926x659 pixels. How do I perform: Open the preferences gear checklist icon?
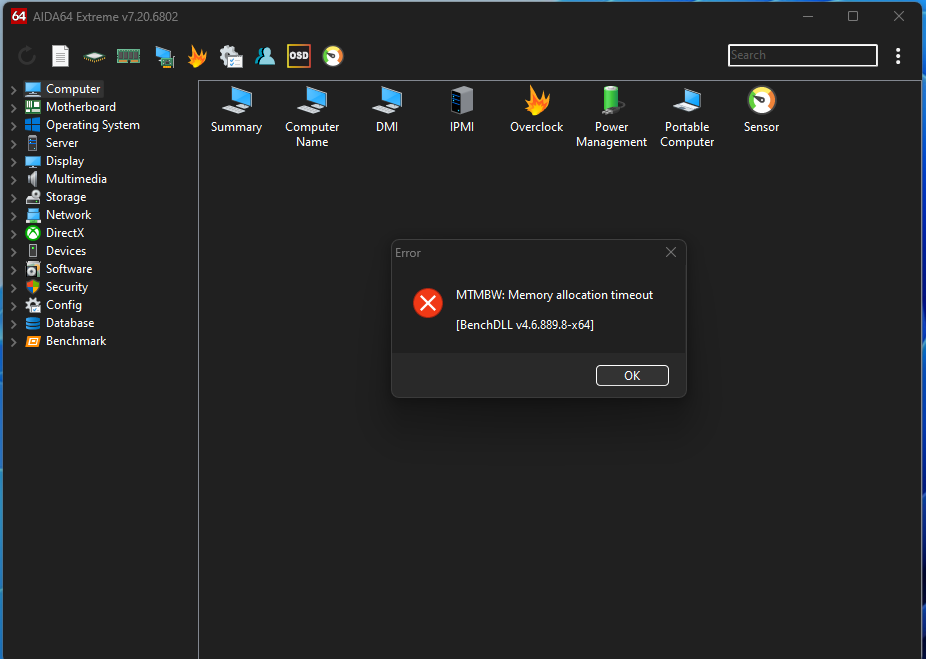tap(231, 56)
